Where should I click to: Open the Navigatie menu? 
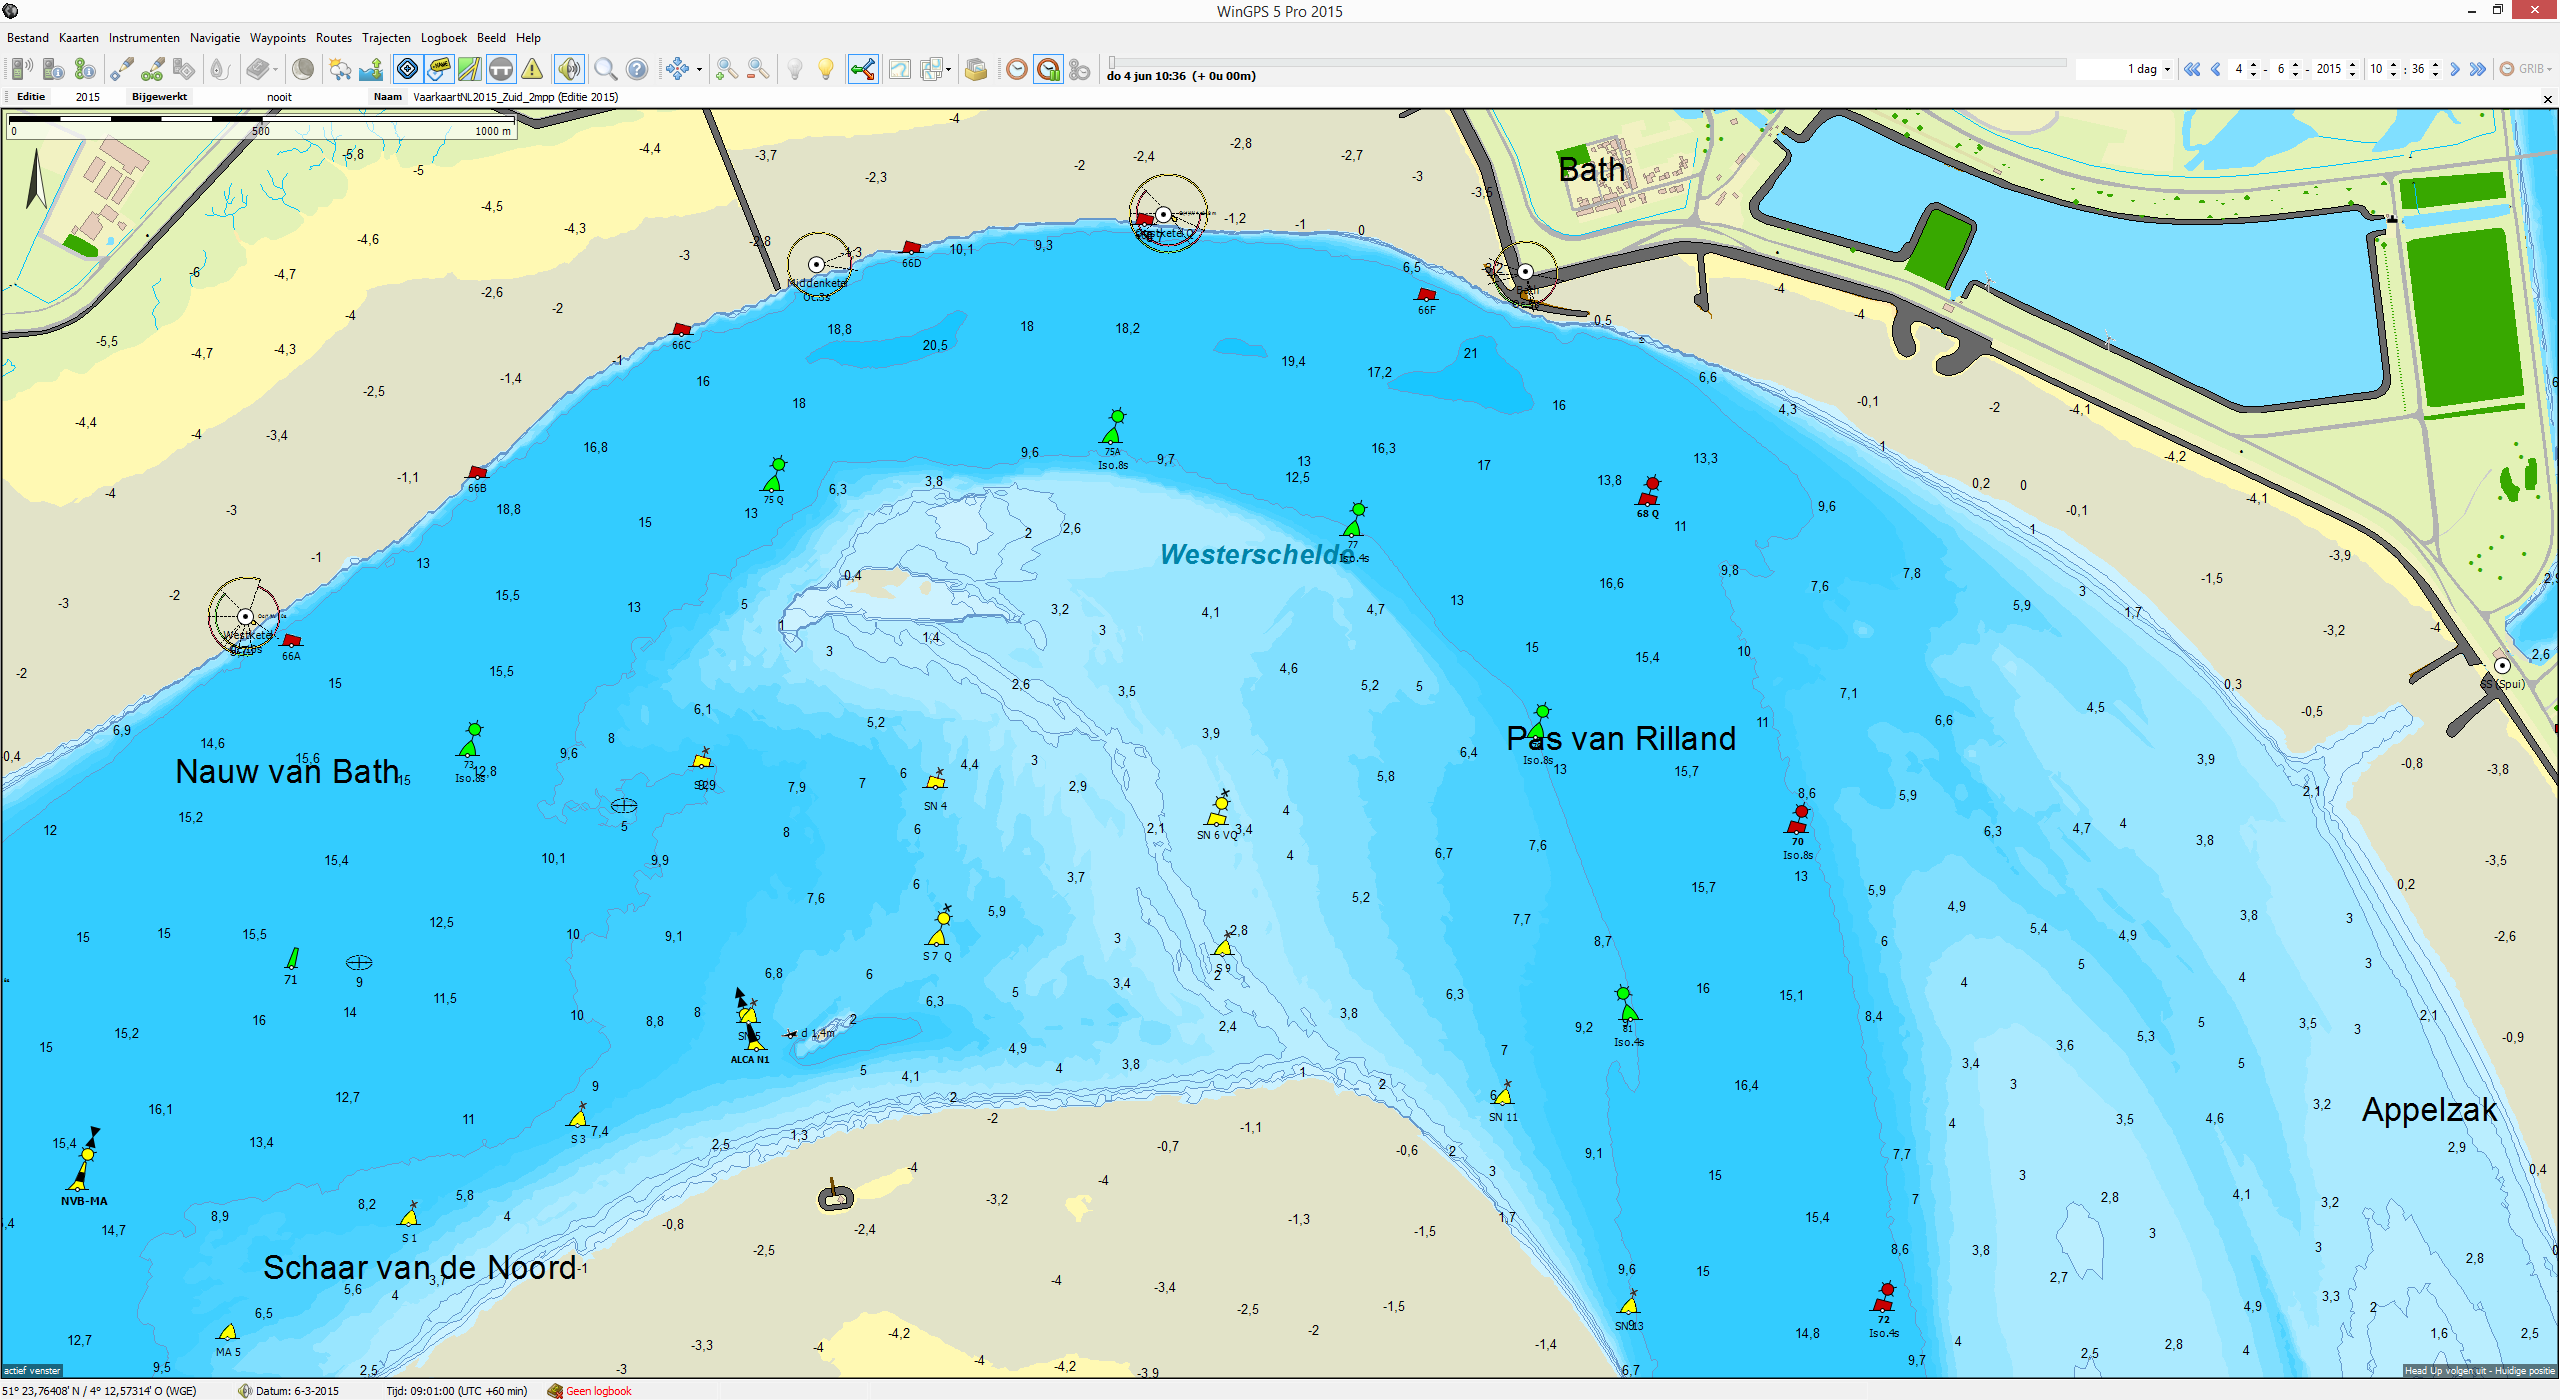[215, 38]
